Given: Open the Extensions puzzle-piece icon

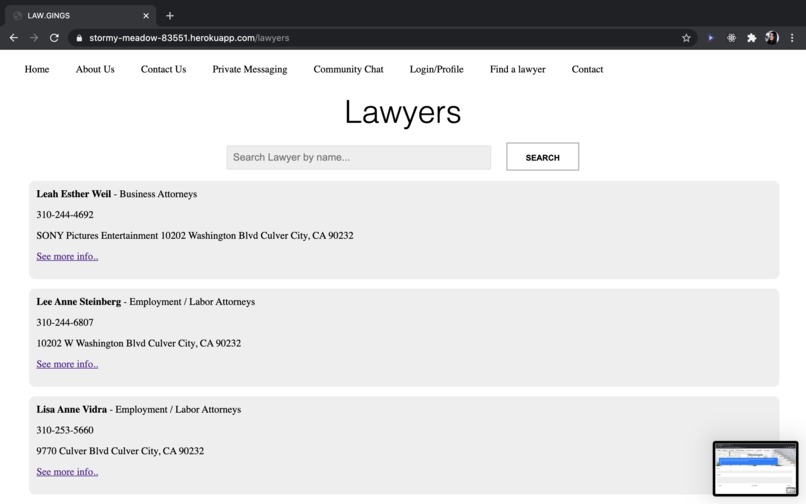Looking at the screenshot, I should point(752,38).
